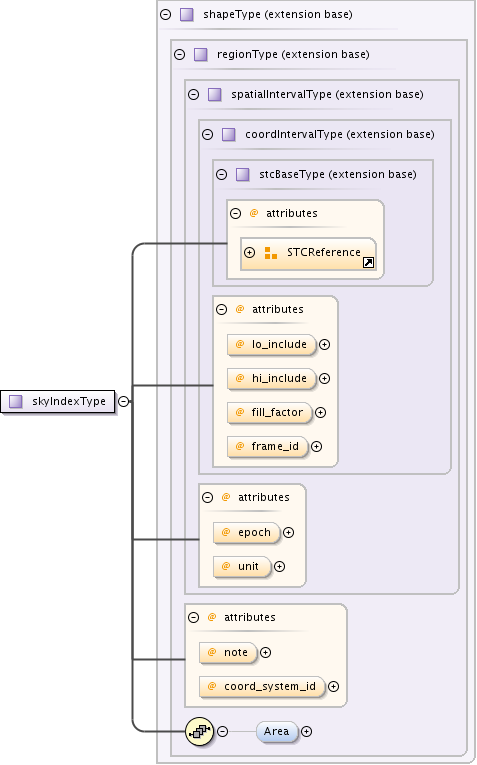Collapse the stcBaseType extension base group

click(222, 175)
